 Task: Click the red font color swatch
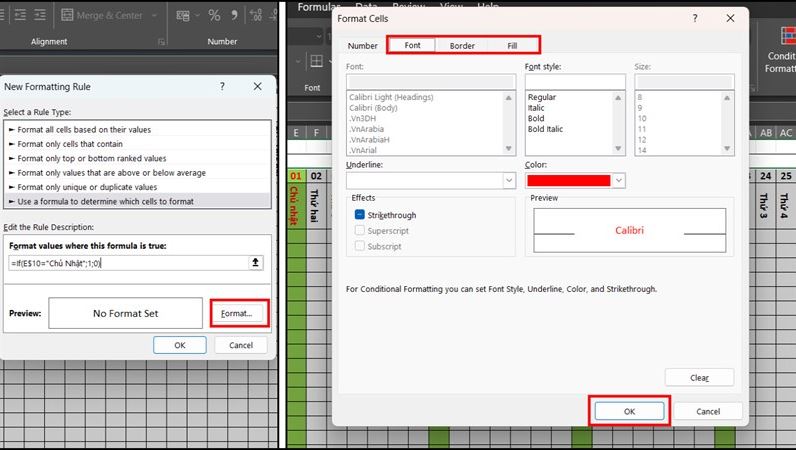[569, 180]
